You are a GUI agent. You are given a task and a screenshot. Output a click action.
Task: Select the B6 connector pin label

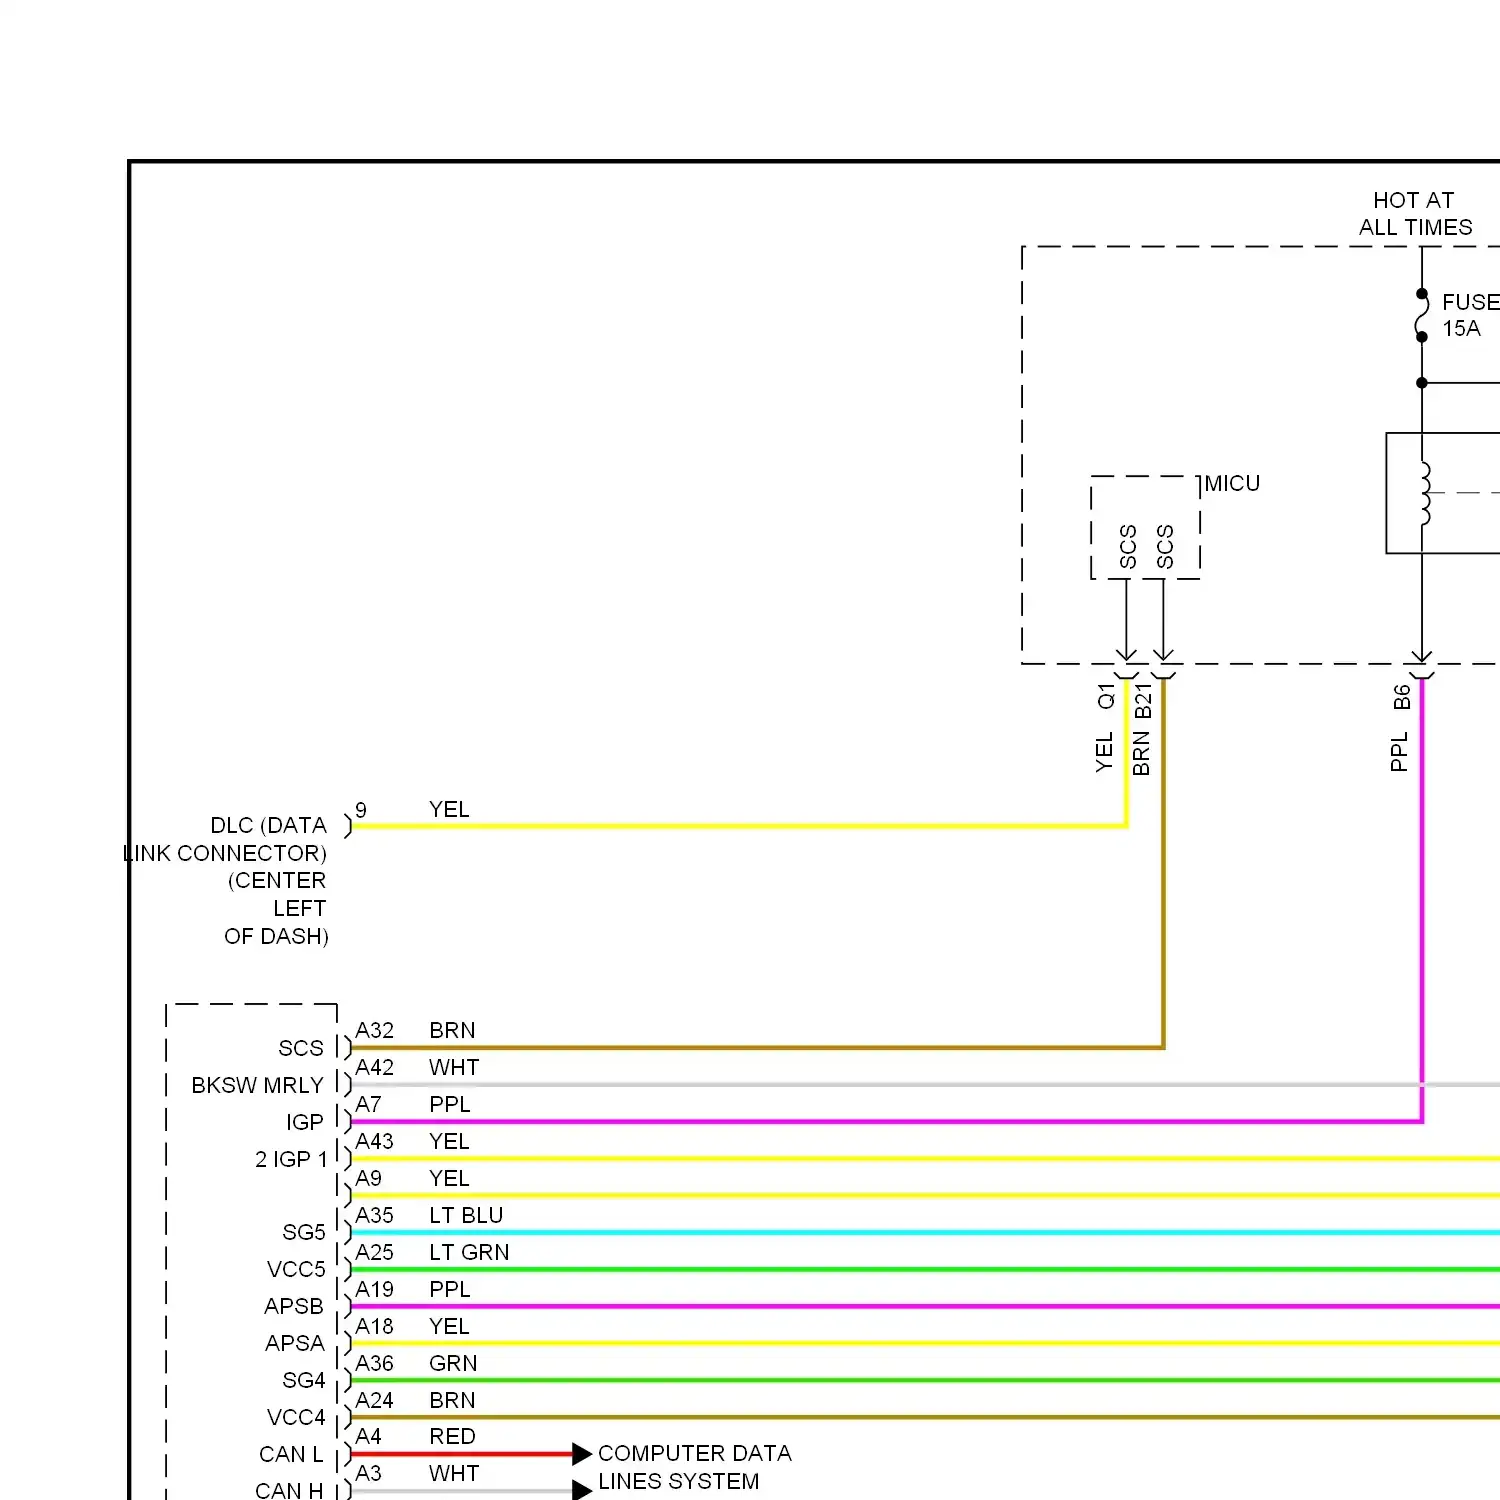1402,697
